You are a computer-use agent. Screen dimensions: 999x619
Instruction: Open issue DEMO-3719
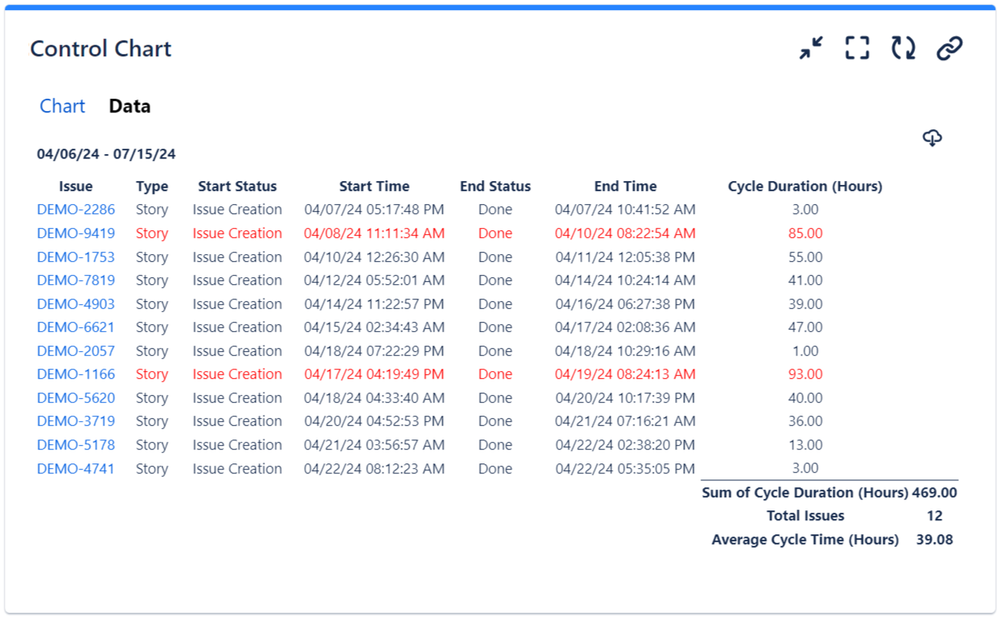pyautogui.click(x=76, y=421)
